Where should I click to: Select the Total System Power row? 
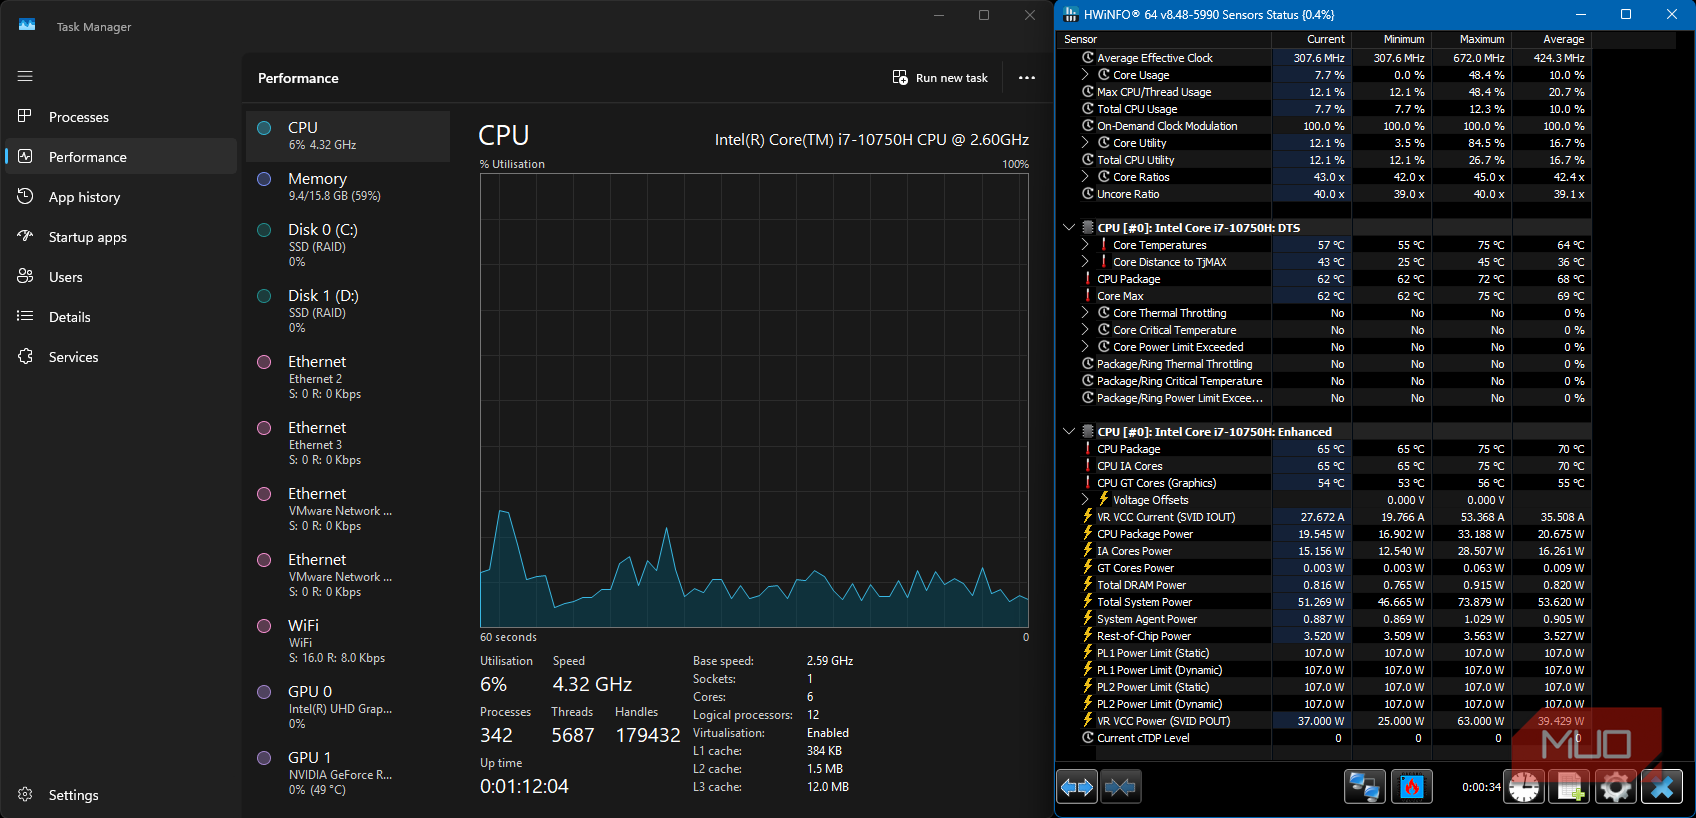[x=1324, y=602]
